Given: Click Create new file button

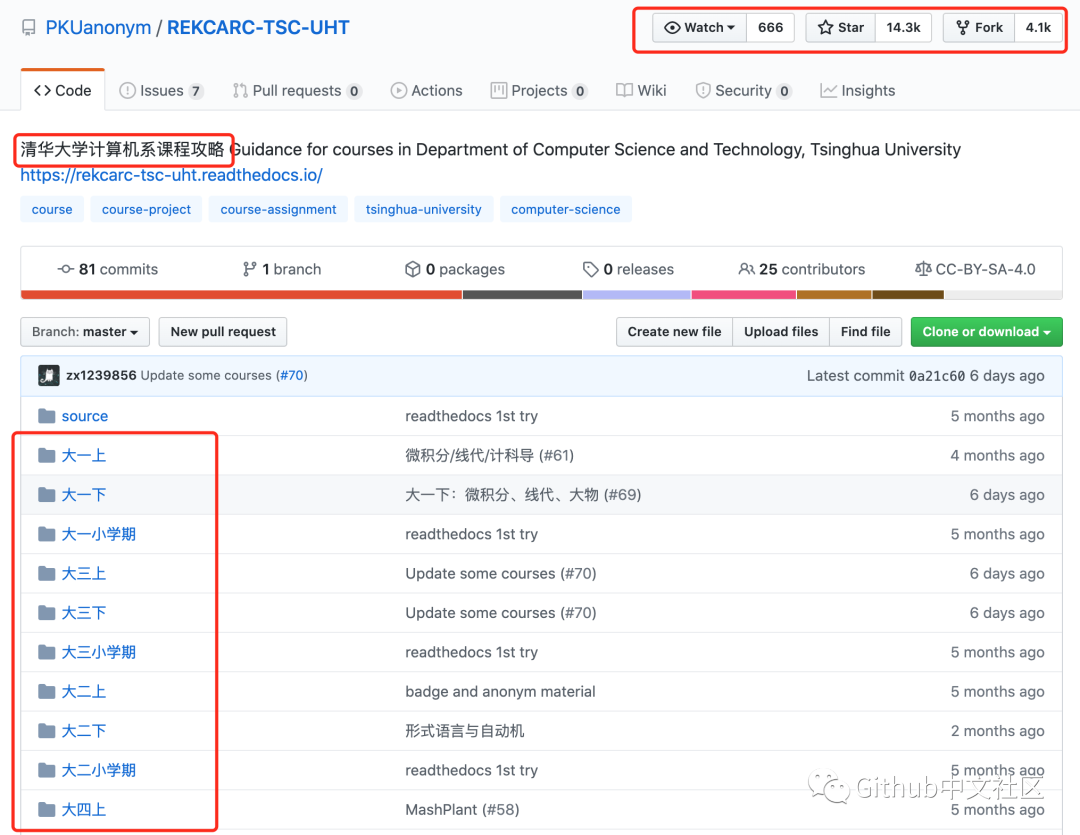Looking at the screenshot, I should [x=674, y=332].
